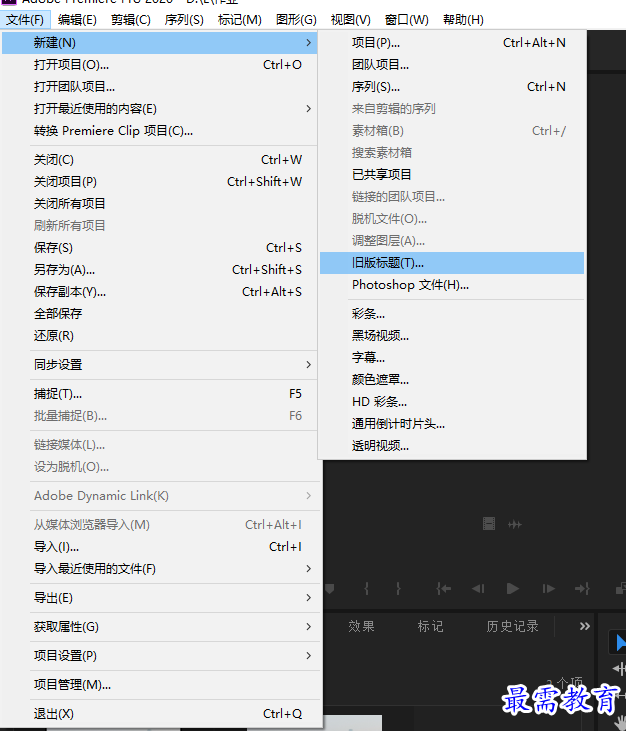Show more panel tabs via double chevron
This screenshot has height=731, width=626.
(x=585, y=626)
